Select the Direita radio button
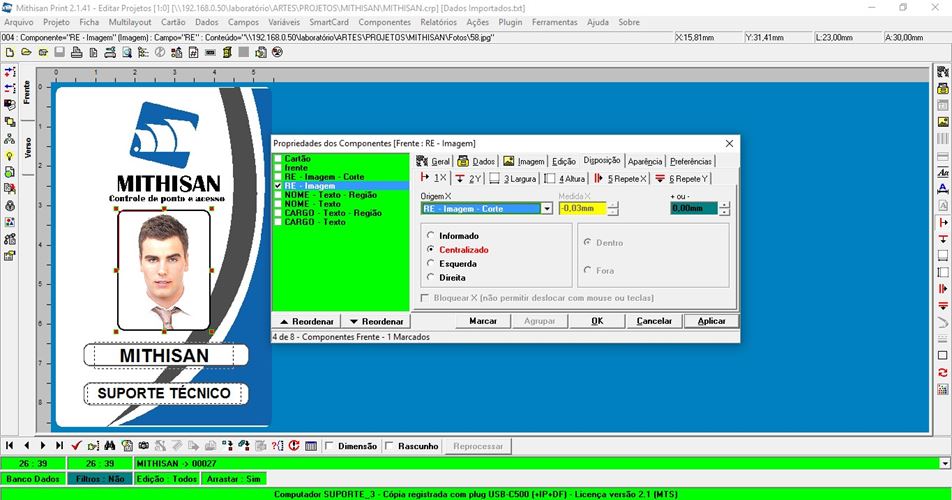This screenshot has width=952, height=500. [x=430, y=277]
